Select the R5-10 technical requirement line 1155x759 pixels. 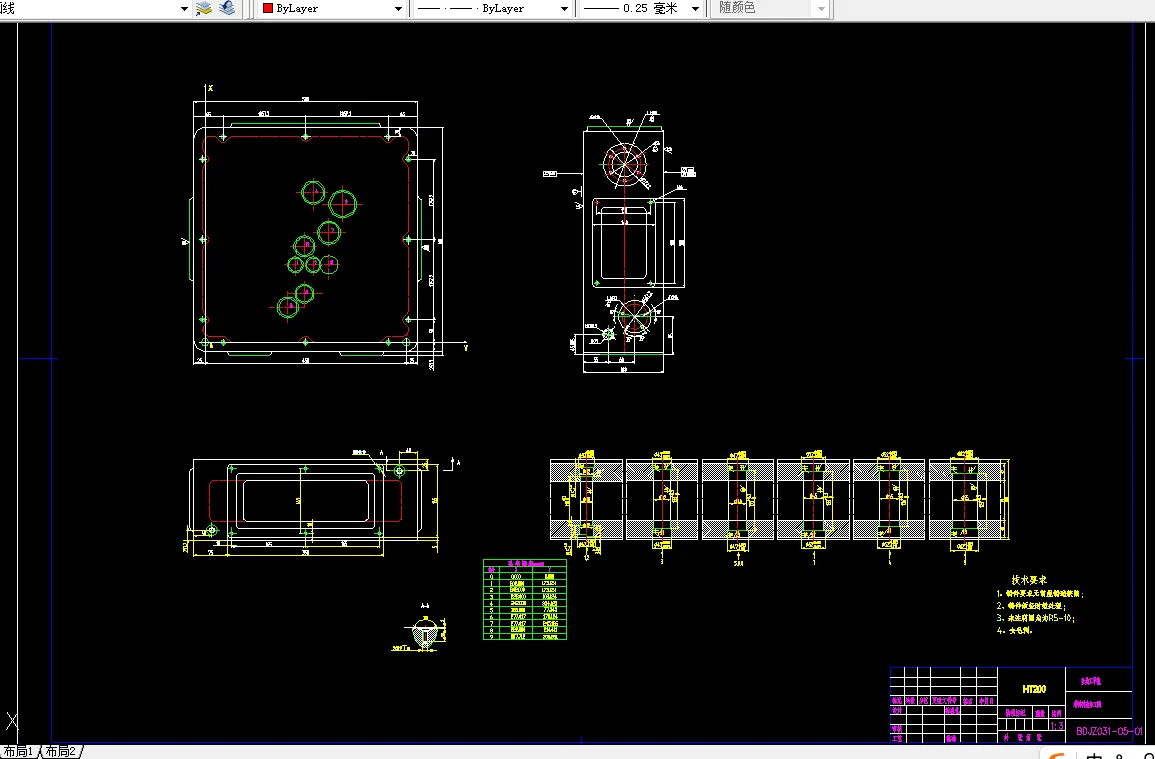[1036, 618]
